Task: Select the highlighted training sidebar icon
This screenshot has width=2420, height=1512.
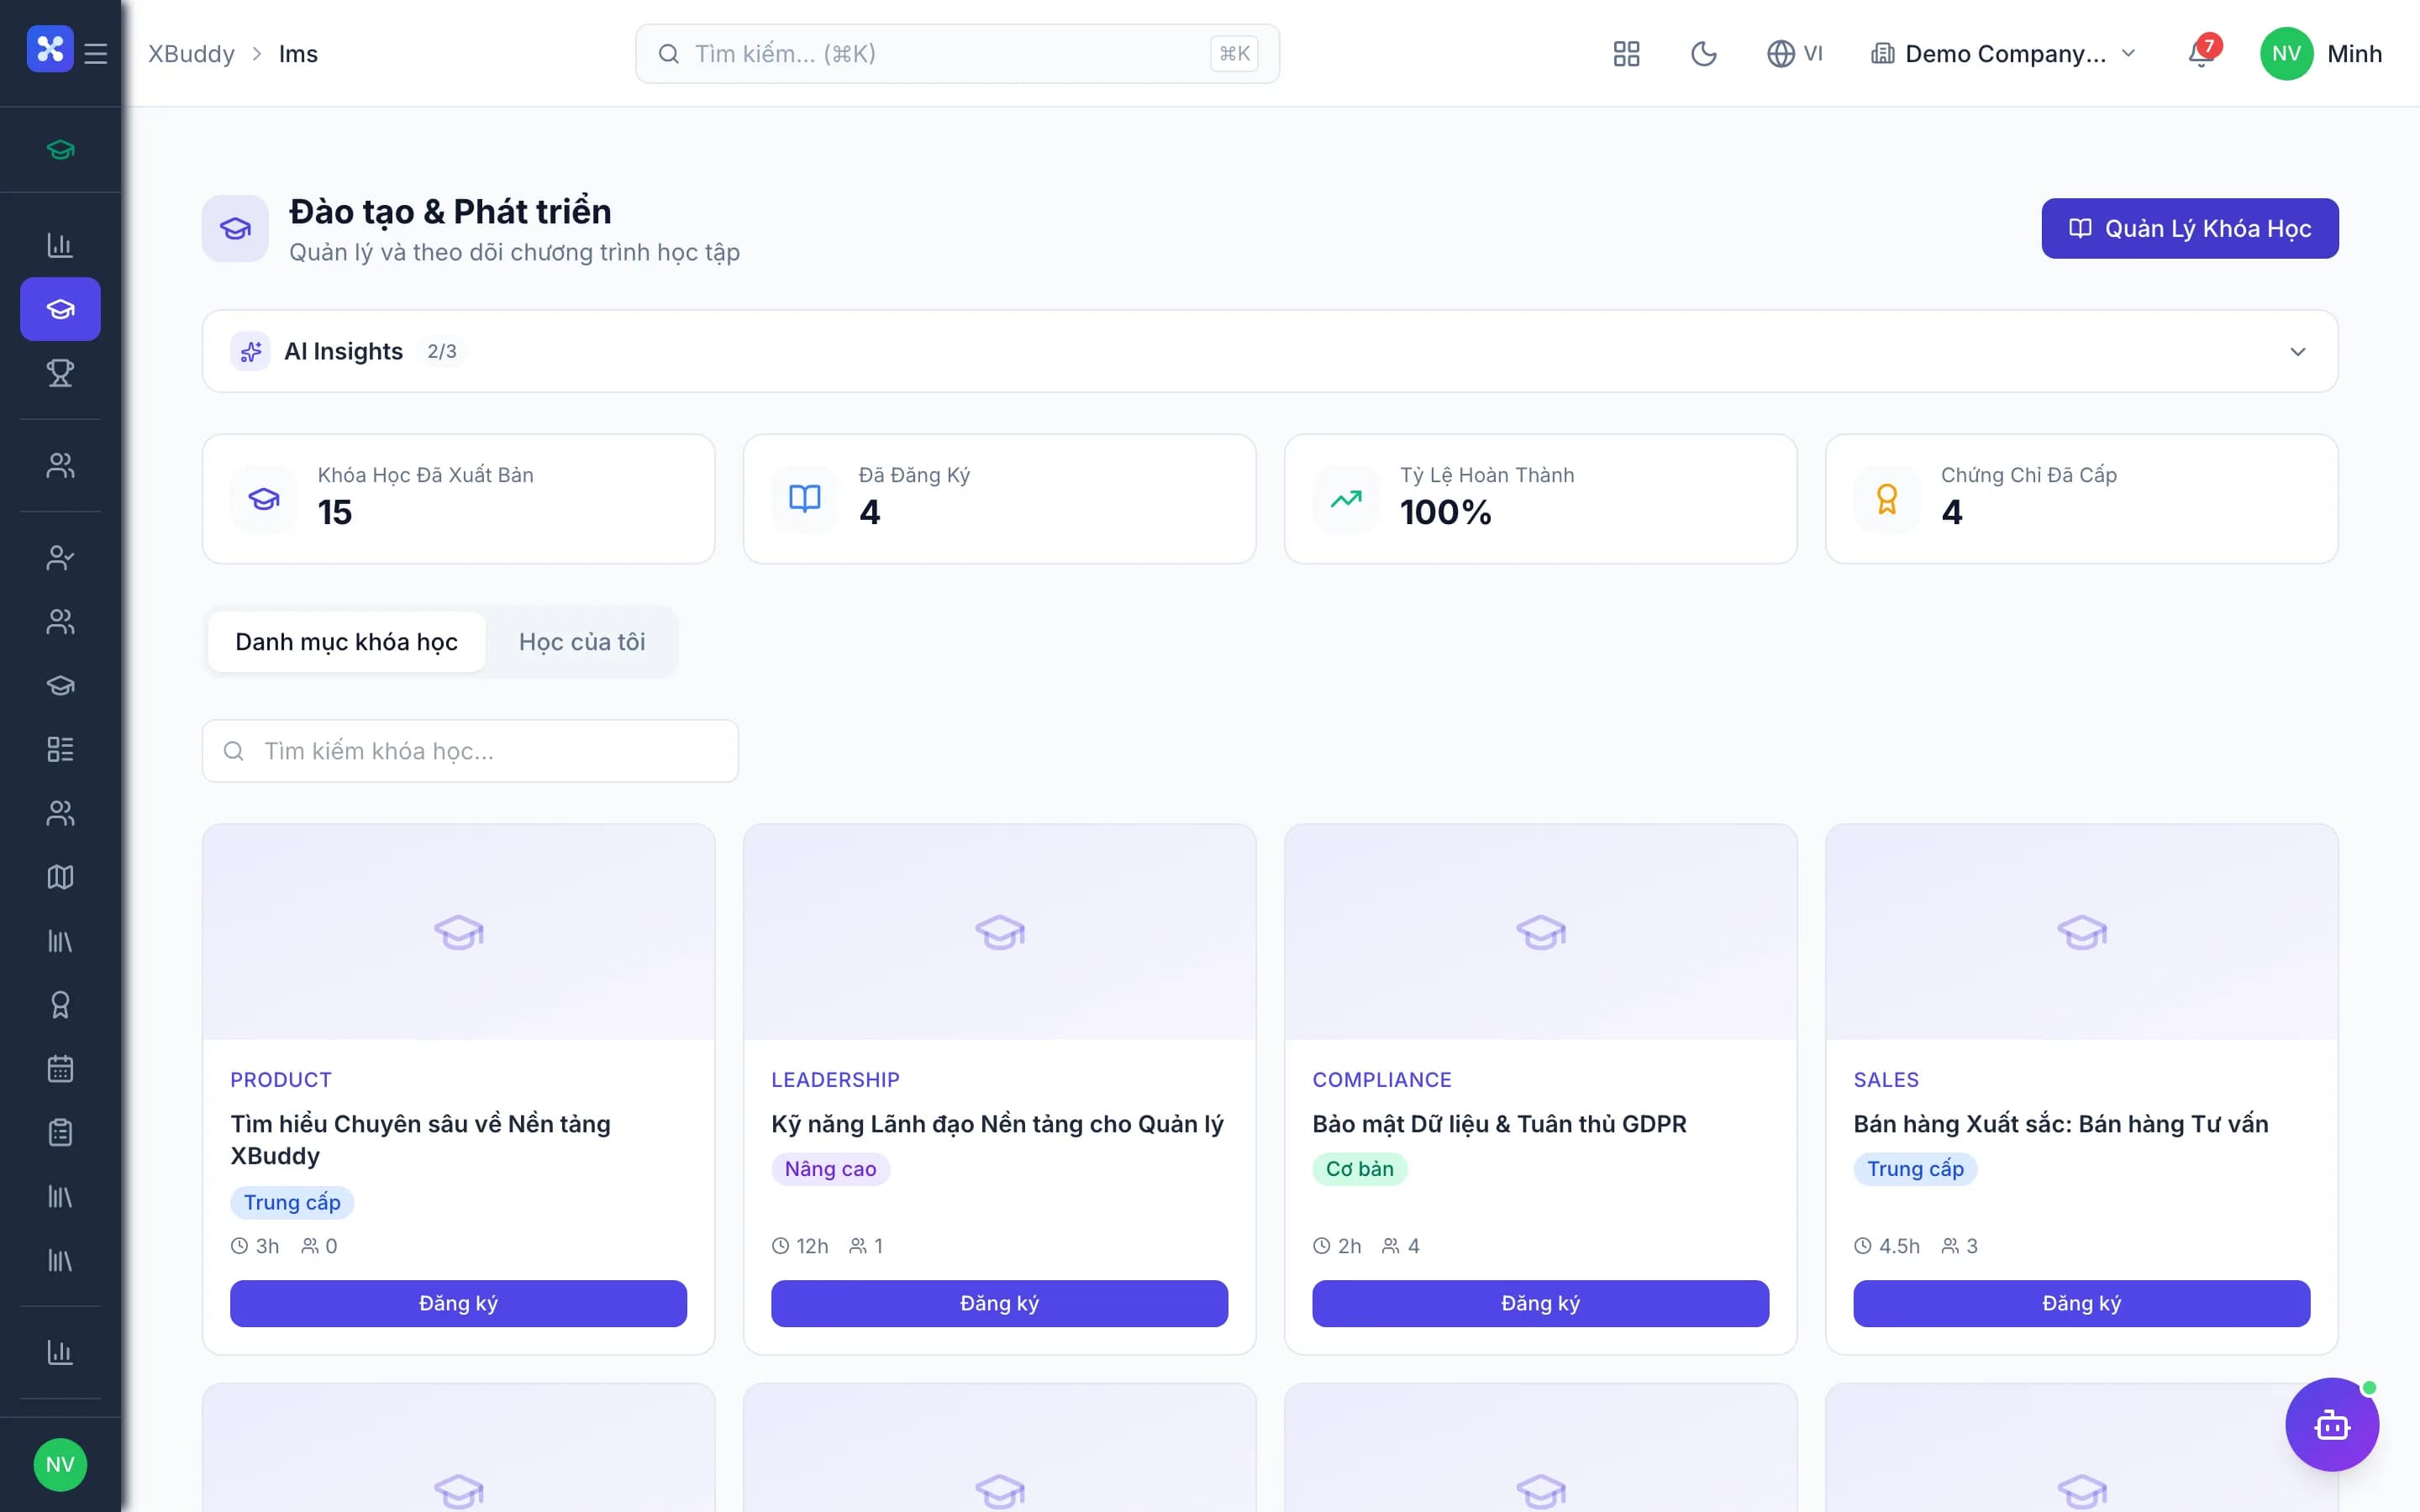Action: 60,309
